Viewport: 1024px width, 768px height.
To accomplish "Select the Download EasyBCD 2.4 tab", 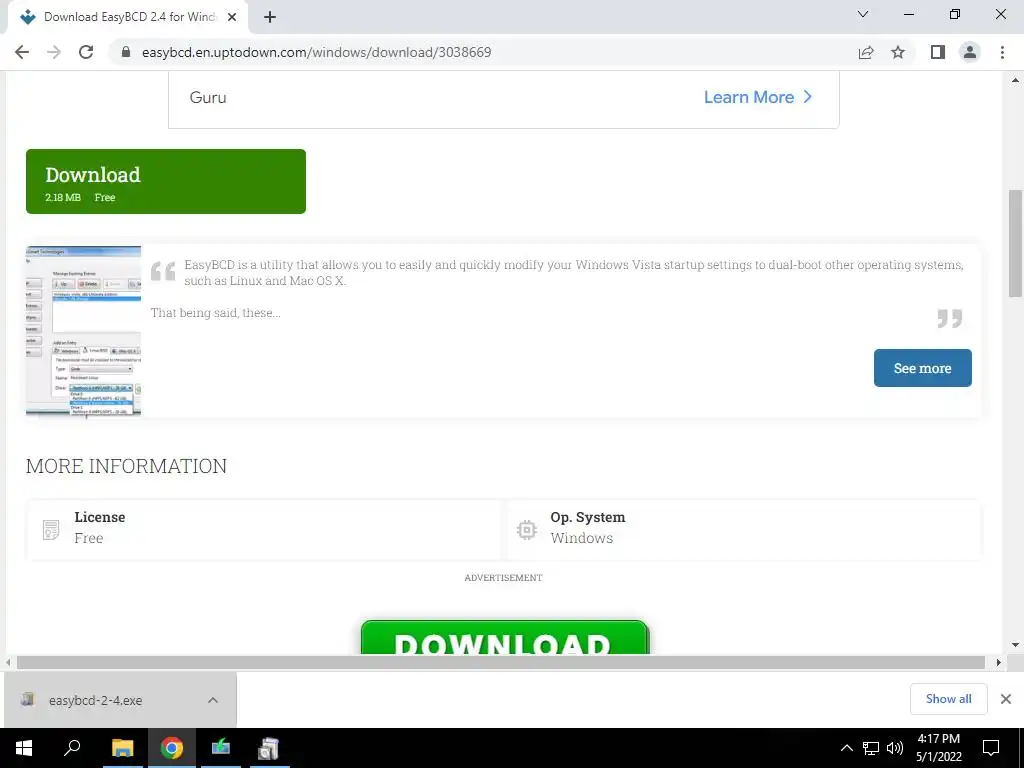I will point(128,17).
